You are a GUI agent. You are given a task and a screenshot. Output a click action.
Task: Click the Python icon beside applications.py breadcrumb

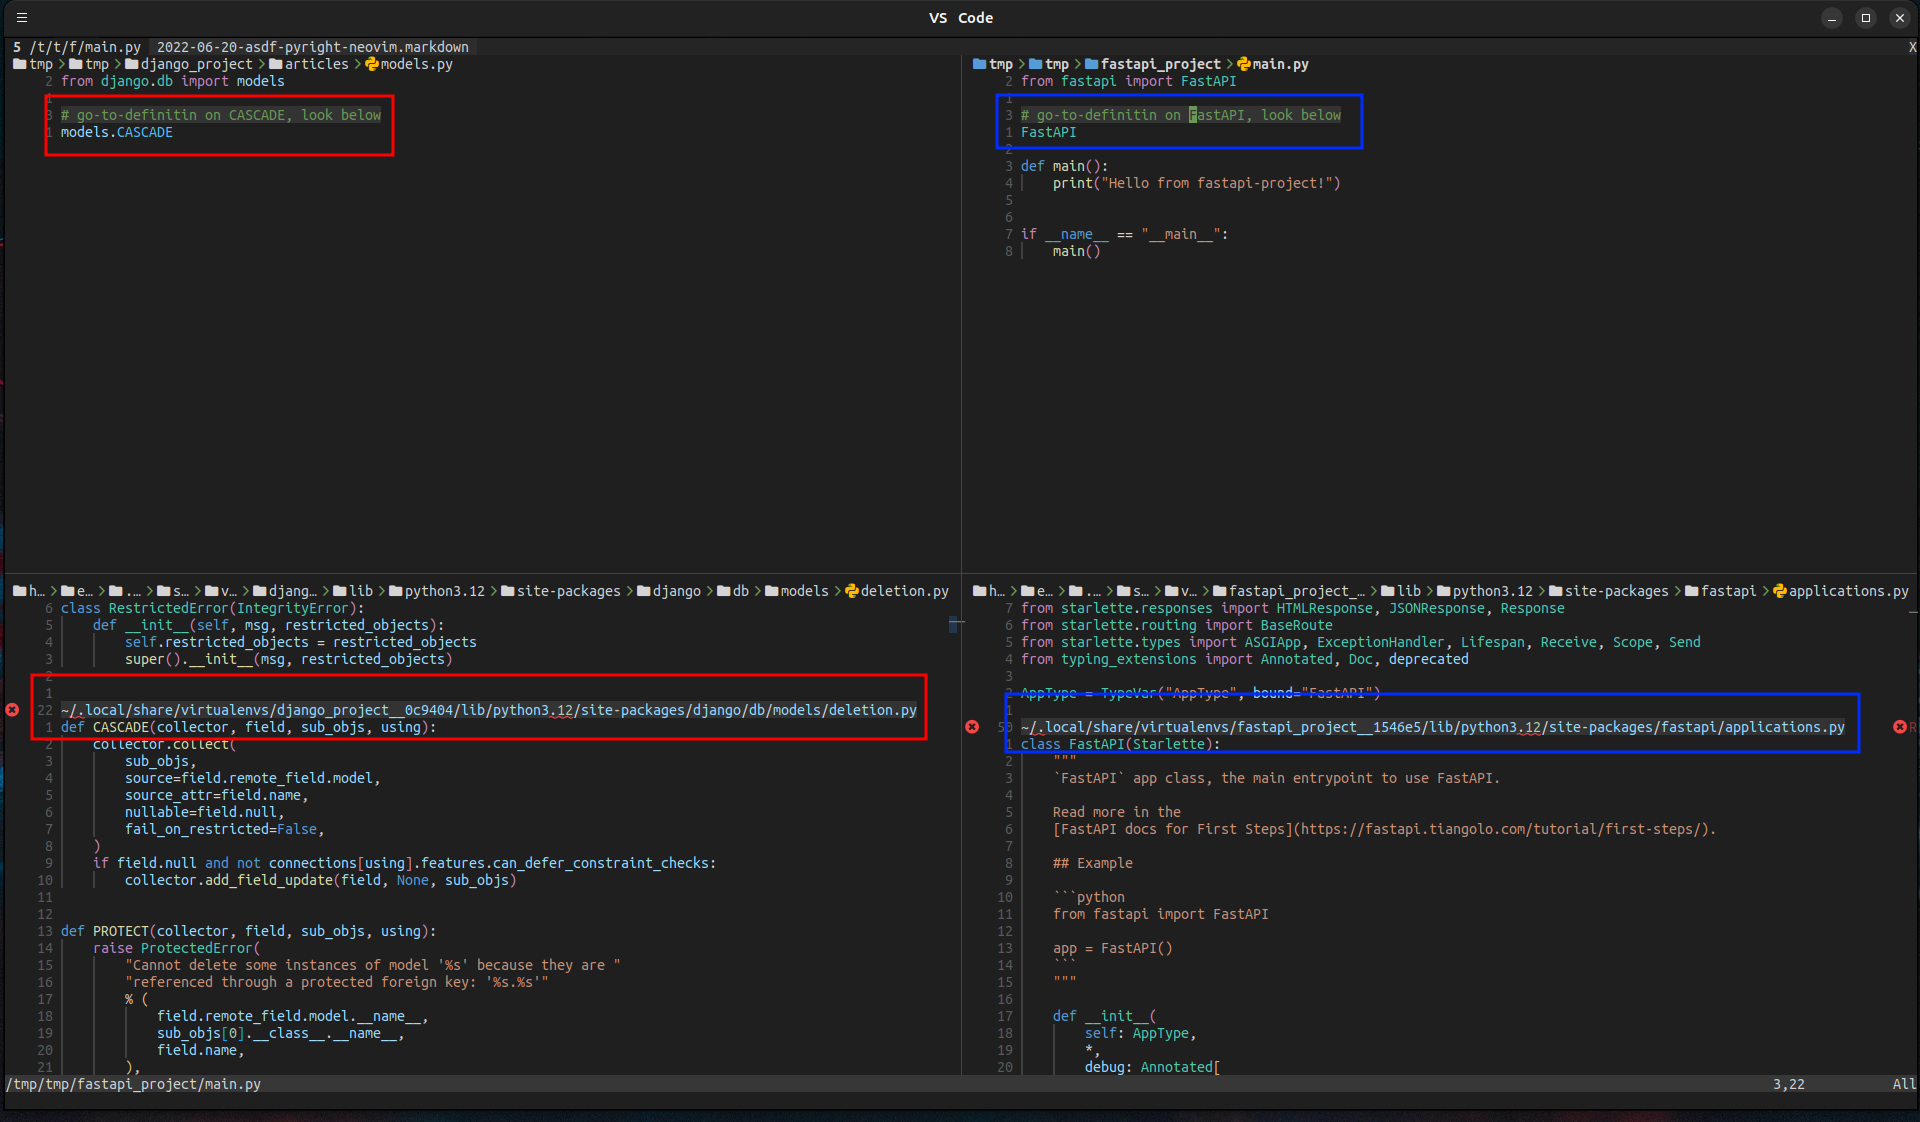(x=1780, y=591)
